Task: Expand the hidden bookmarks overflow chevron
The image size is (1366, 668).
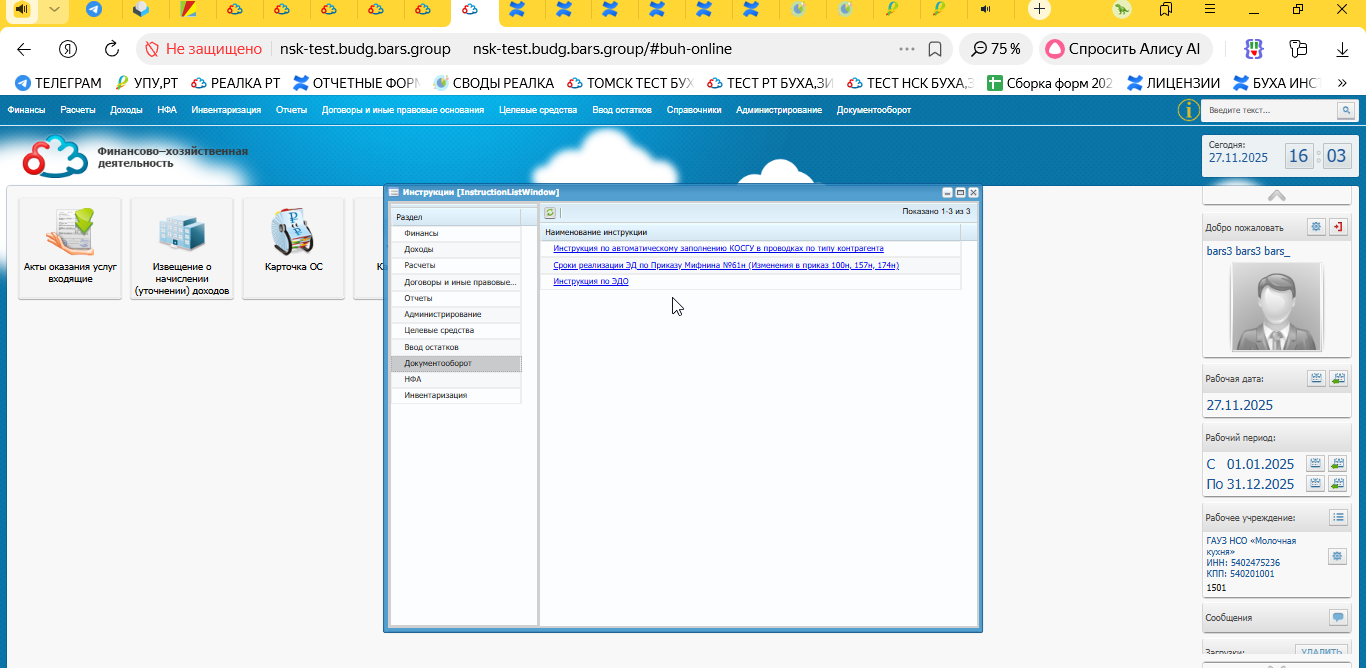Action: click(x=1341, y=83)
